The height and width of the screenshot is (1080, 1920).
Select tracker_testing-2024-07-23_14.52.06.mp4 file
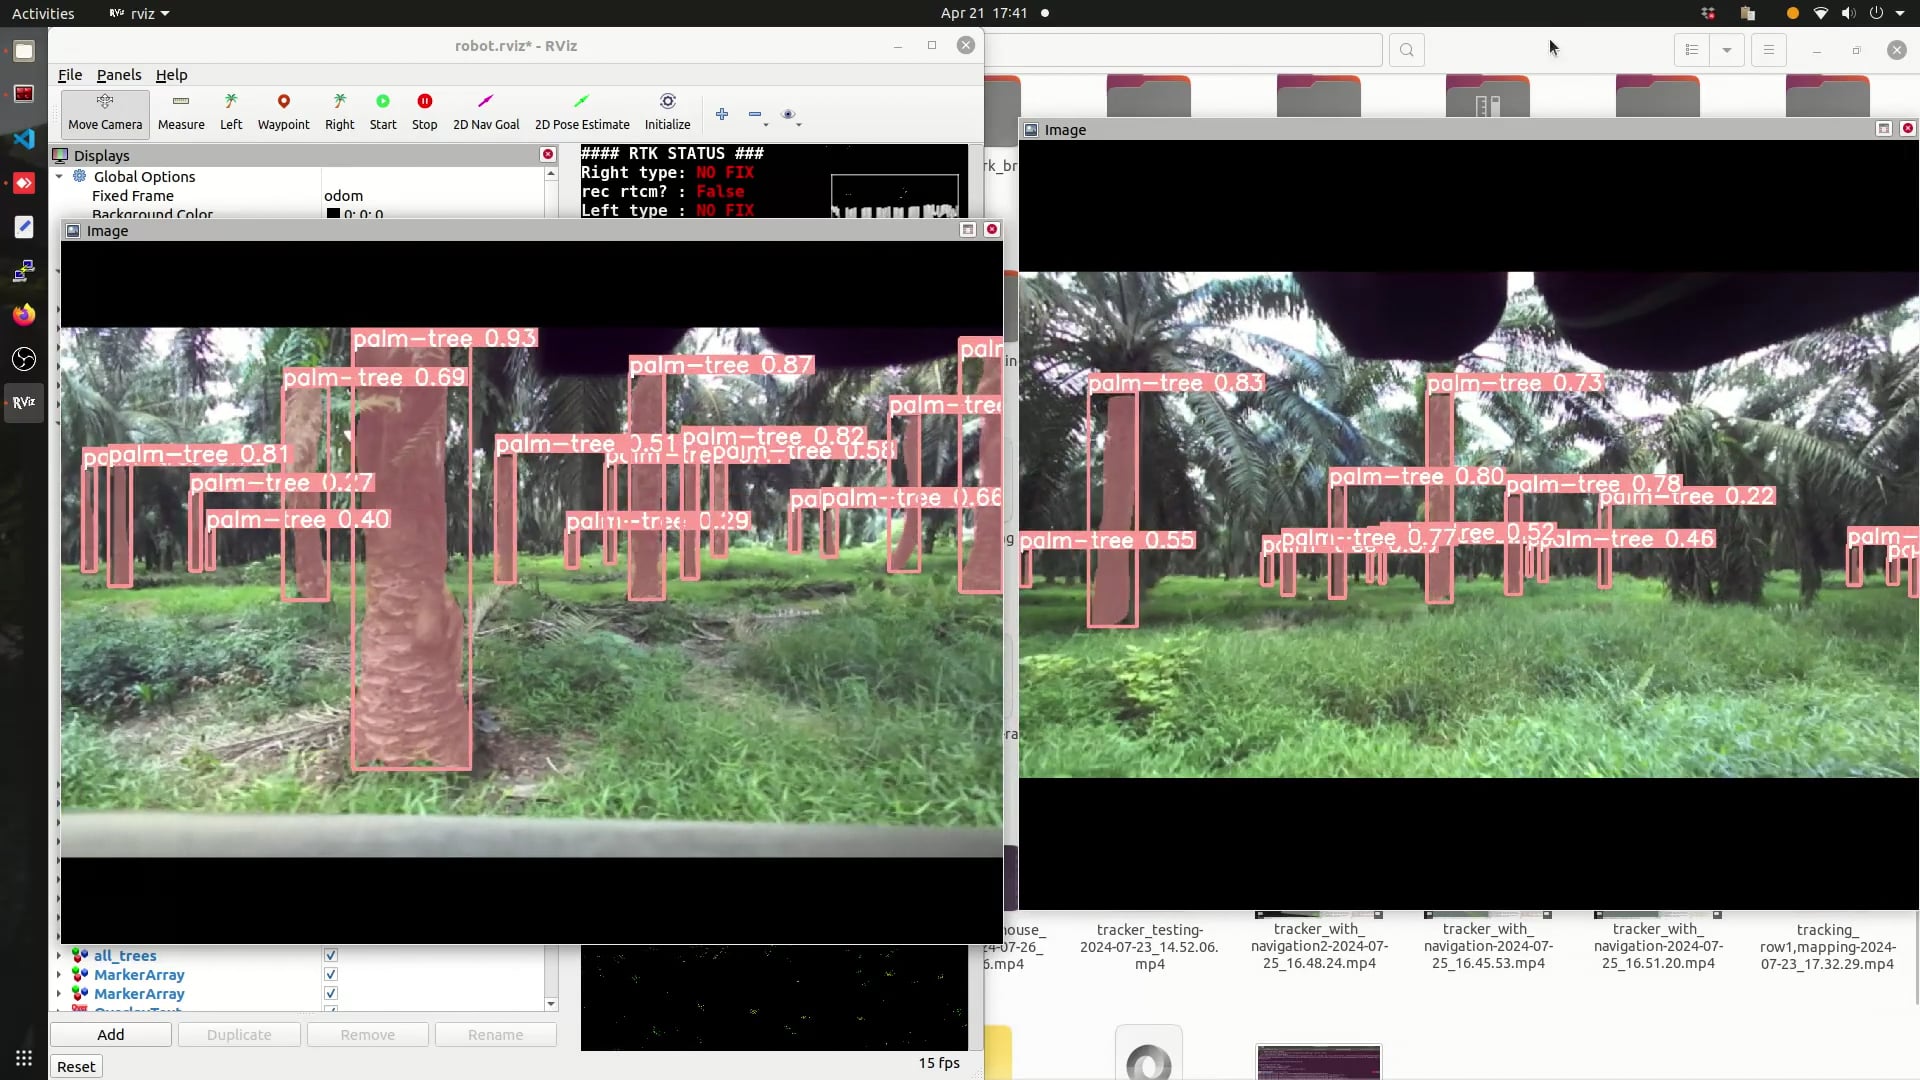pos(1149,947)
